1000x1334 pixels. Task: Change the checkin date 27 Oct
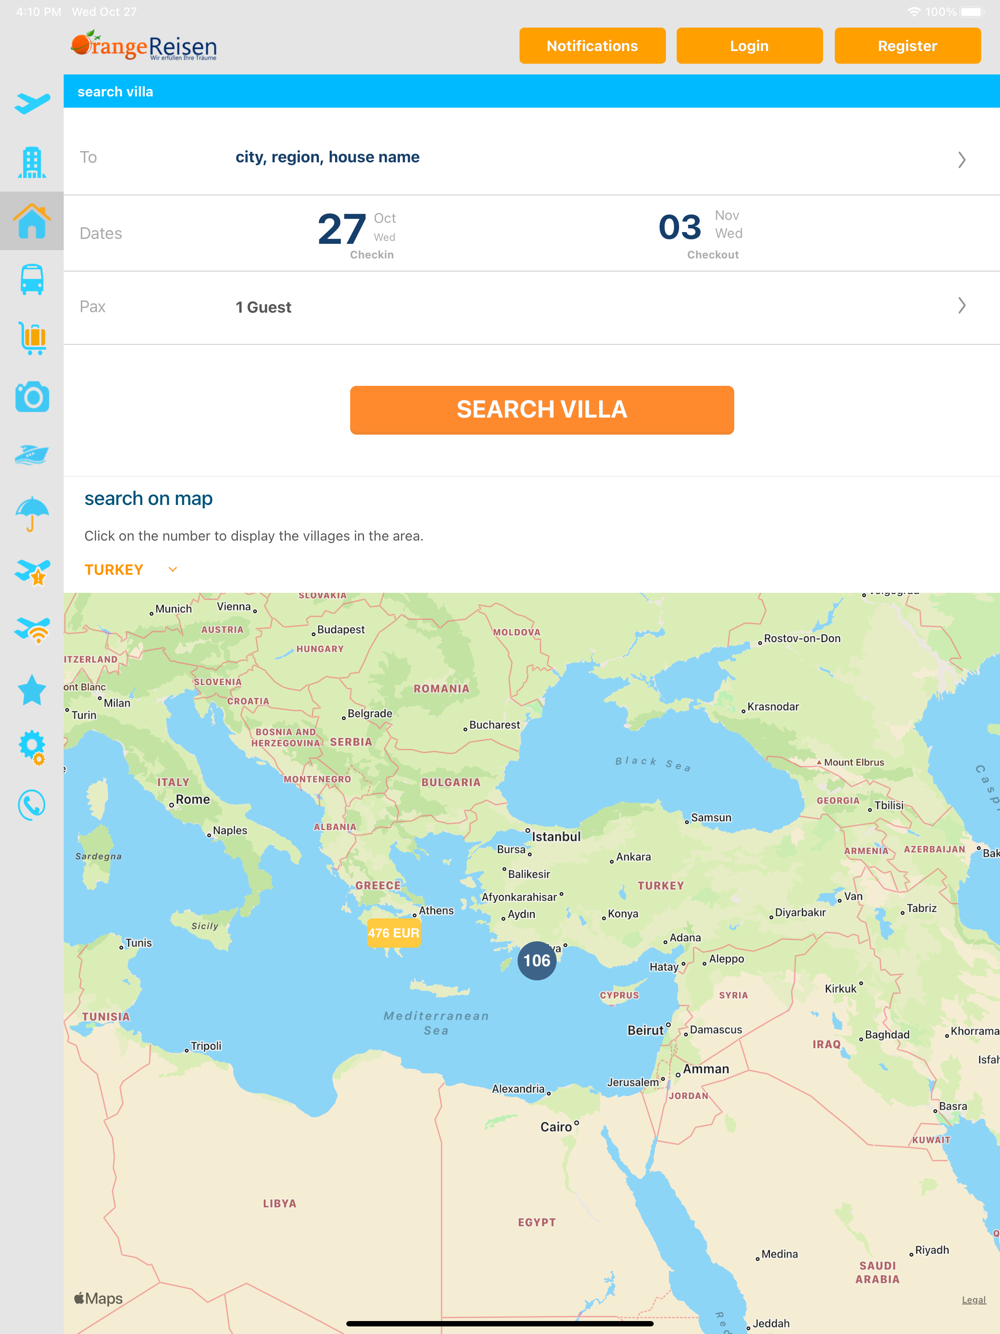click(x=357, y=234)
